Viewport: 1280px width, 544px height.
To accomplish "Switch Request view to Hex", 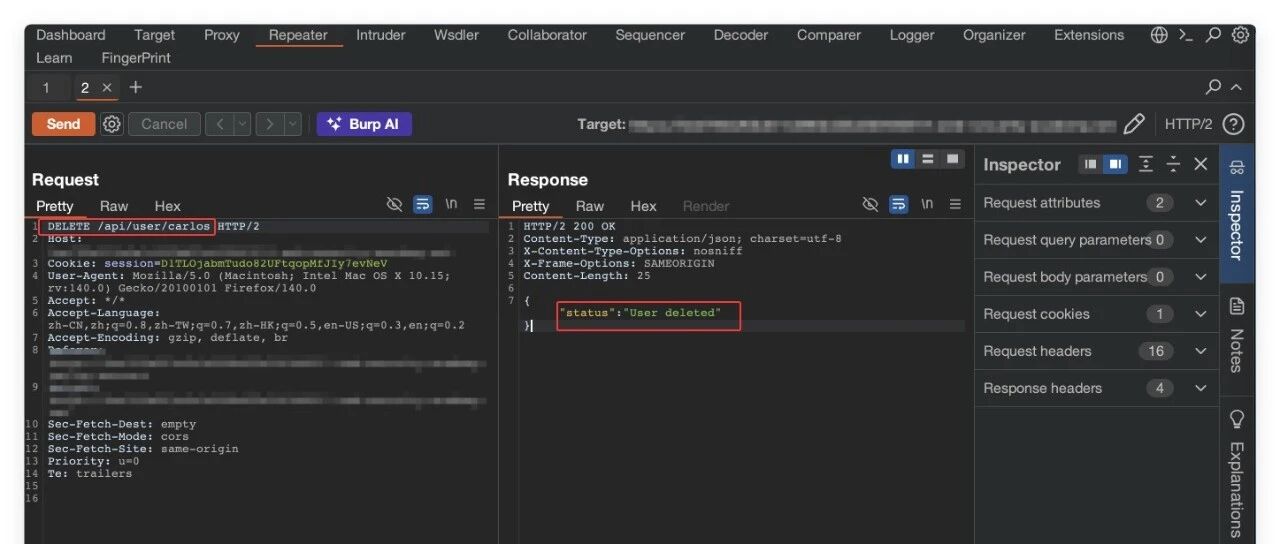I will 168,206.
